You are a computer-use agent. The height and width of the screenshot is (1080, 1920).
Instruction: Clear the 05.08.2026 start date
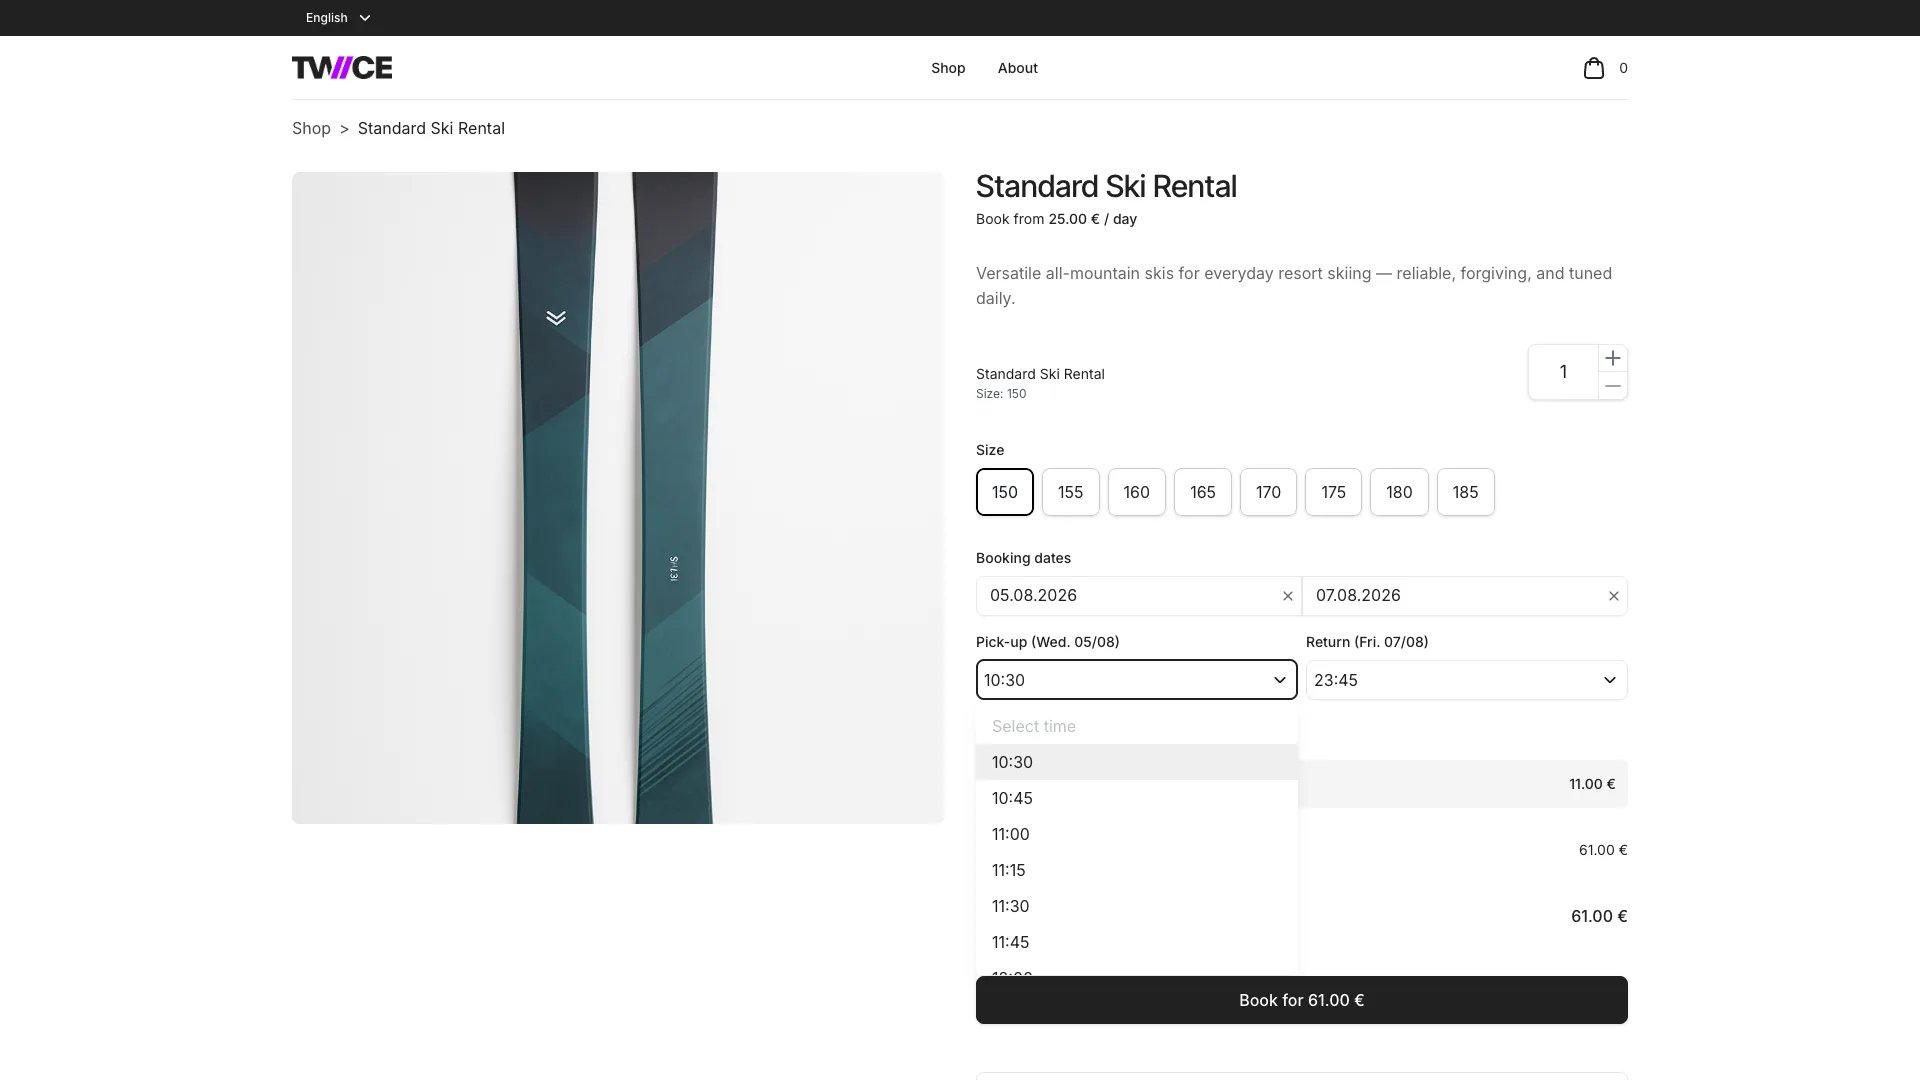1288,596
